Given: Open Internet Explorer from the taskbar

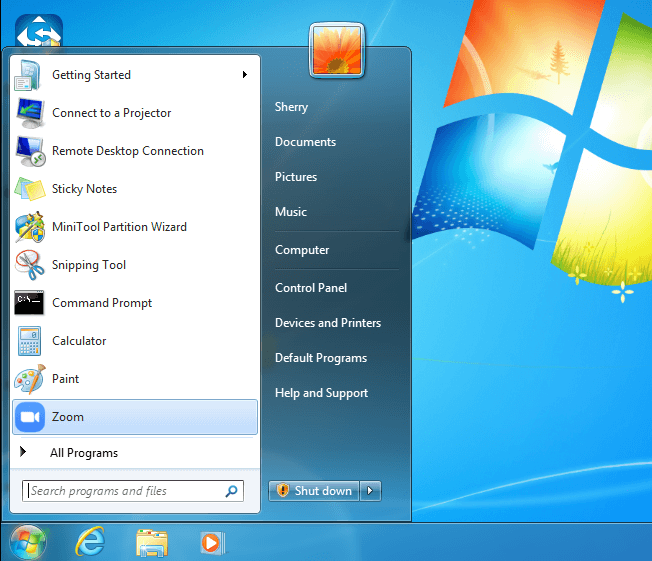Looking at the screenshot, I should tap(90, 542).
